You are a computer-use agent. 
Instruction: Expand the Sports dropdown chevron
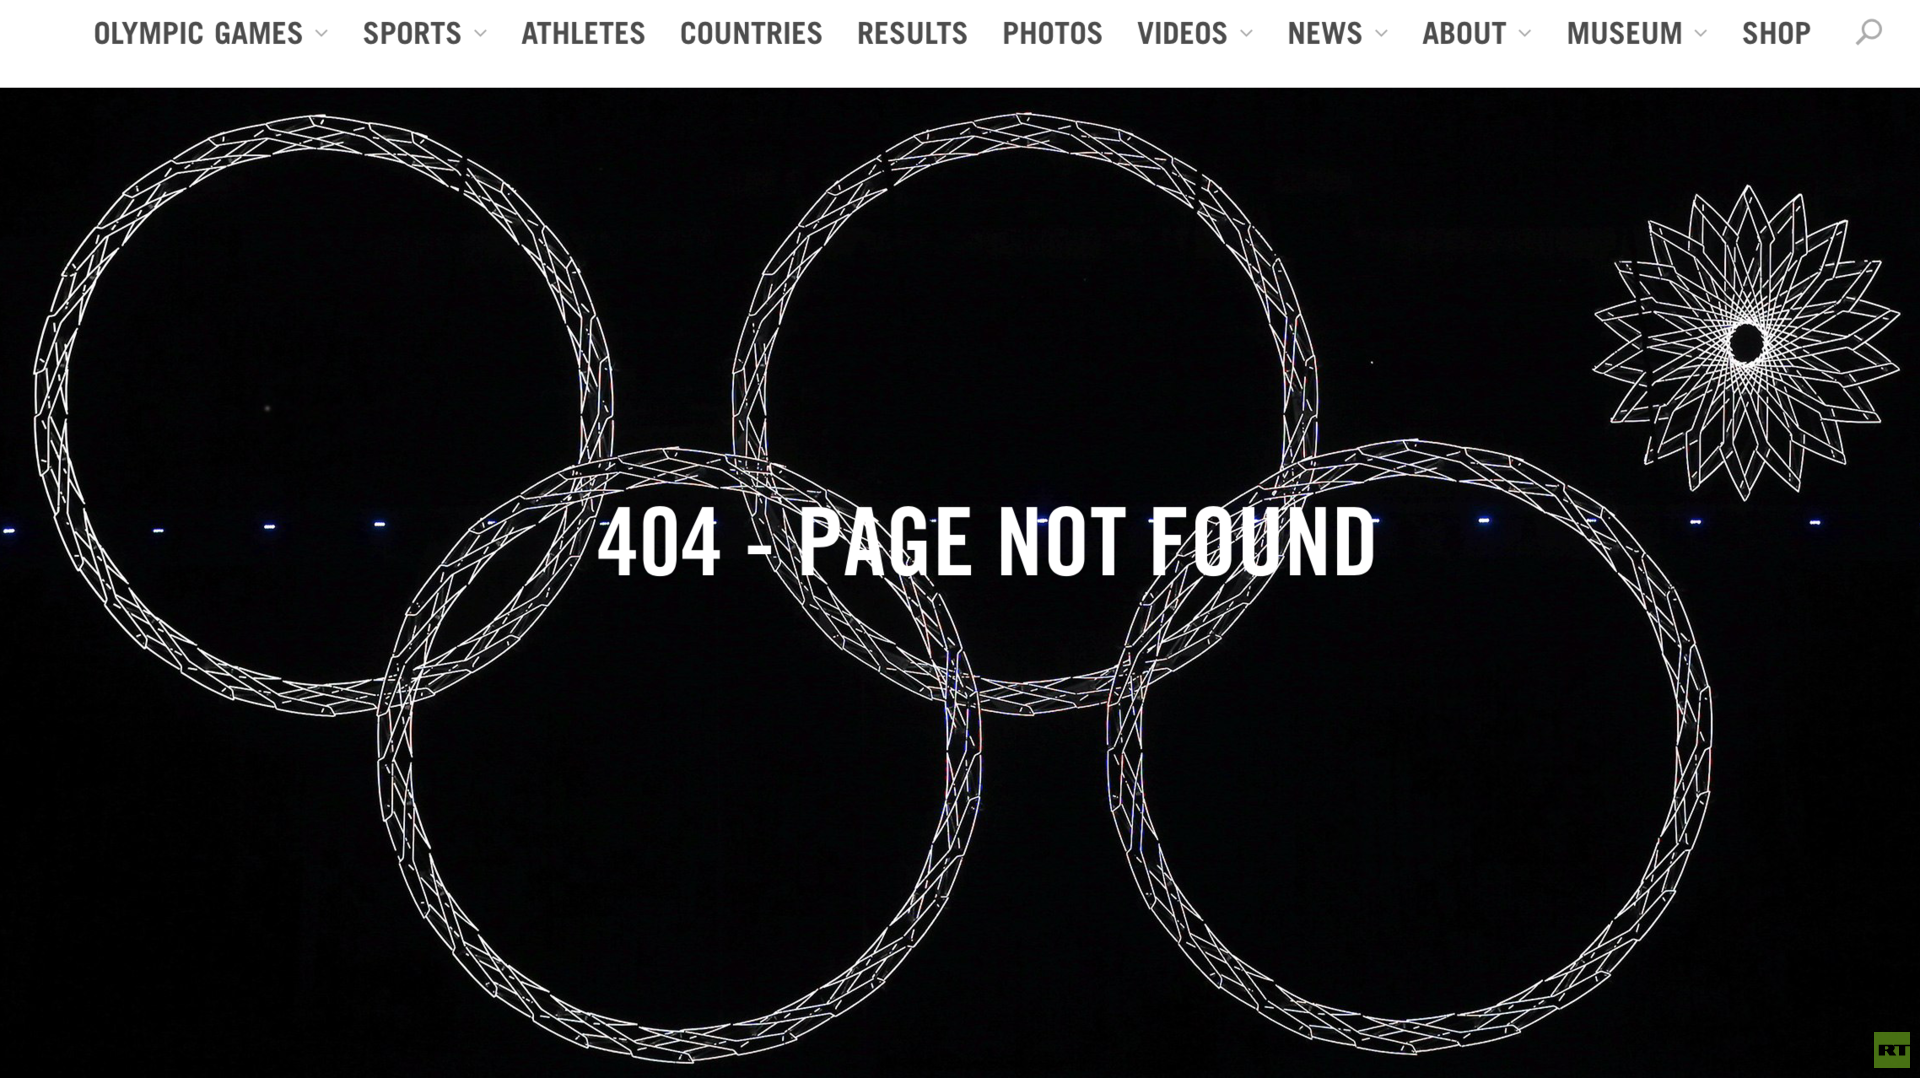pyautogui.click(x=480, y=34)
